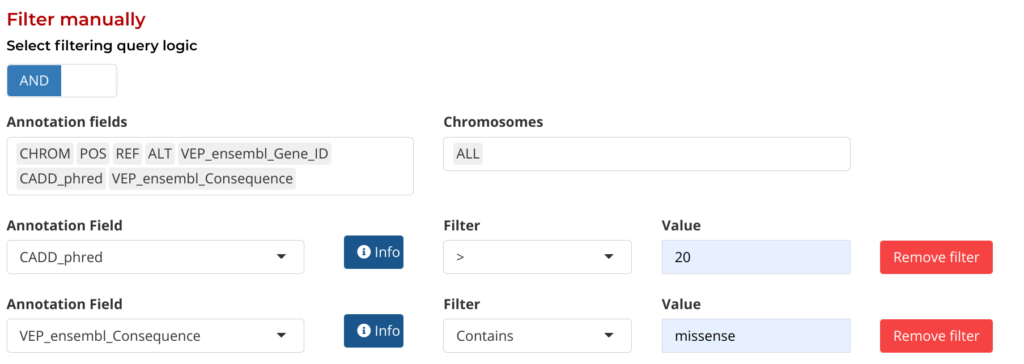Open the CADD_phred row Info button
This screenshot has width=1024, height=364.
pyautogui.click(x=374, y=252)
